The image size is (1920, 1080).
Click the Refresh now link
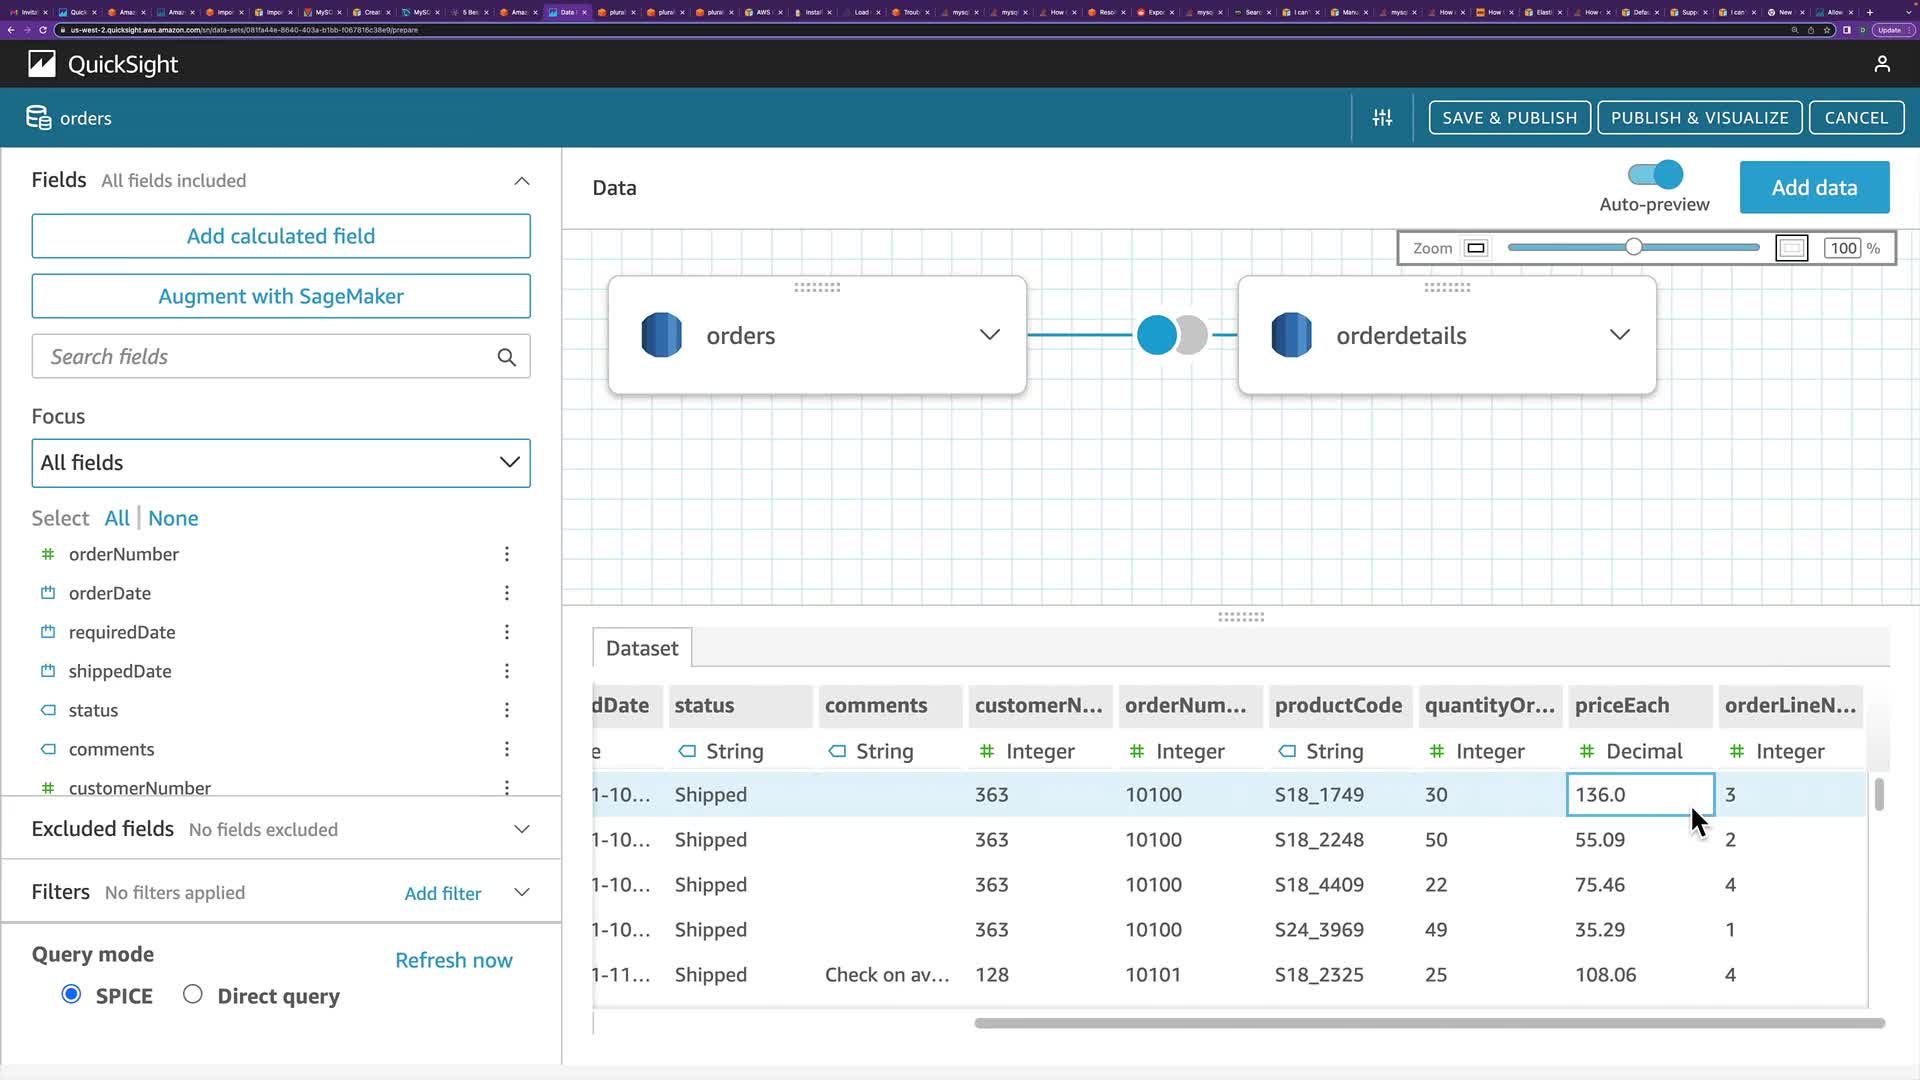[x=453, y=960]
